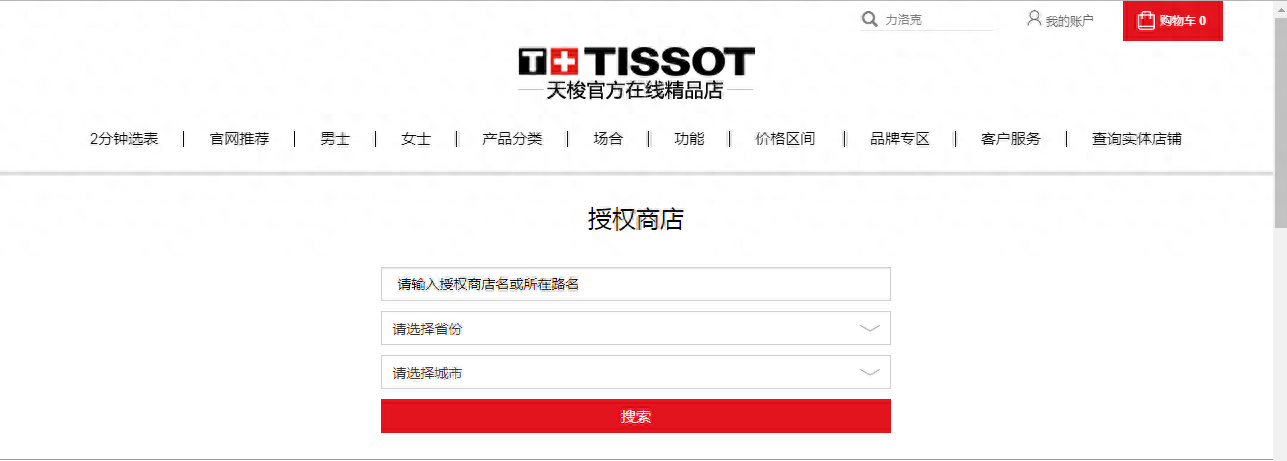Viewport: 1287px width, 461px height.
Task: Open the 场合 menu
Action: pos(608,139)
